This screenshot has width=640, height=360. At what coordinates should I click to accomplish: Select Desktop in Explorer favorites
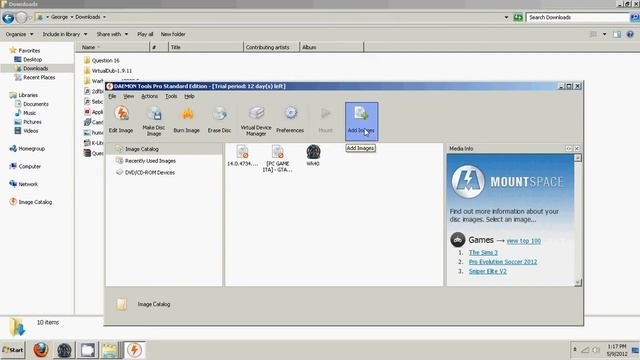pos(28,60)
